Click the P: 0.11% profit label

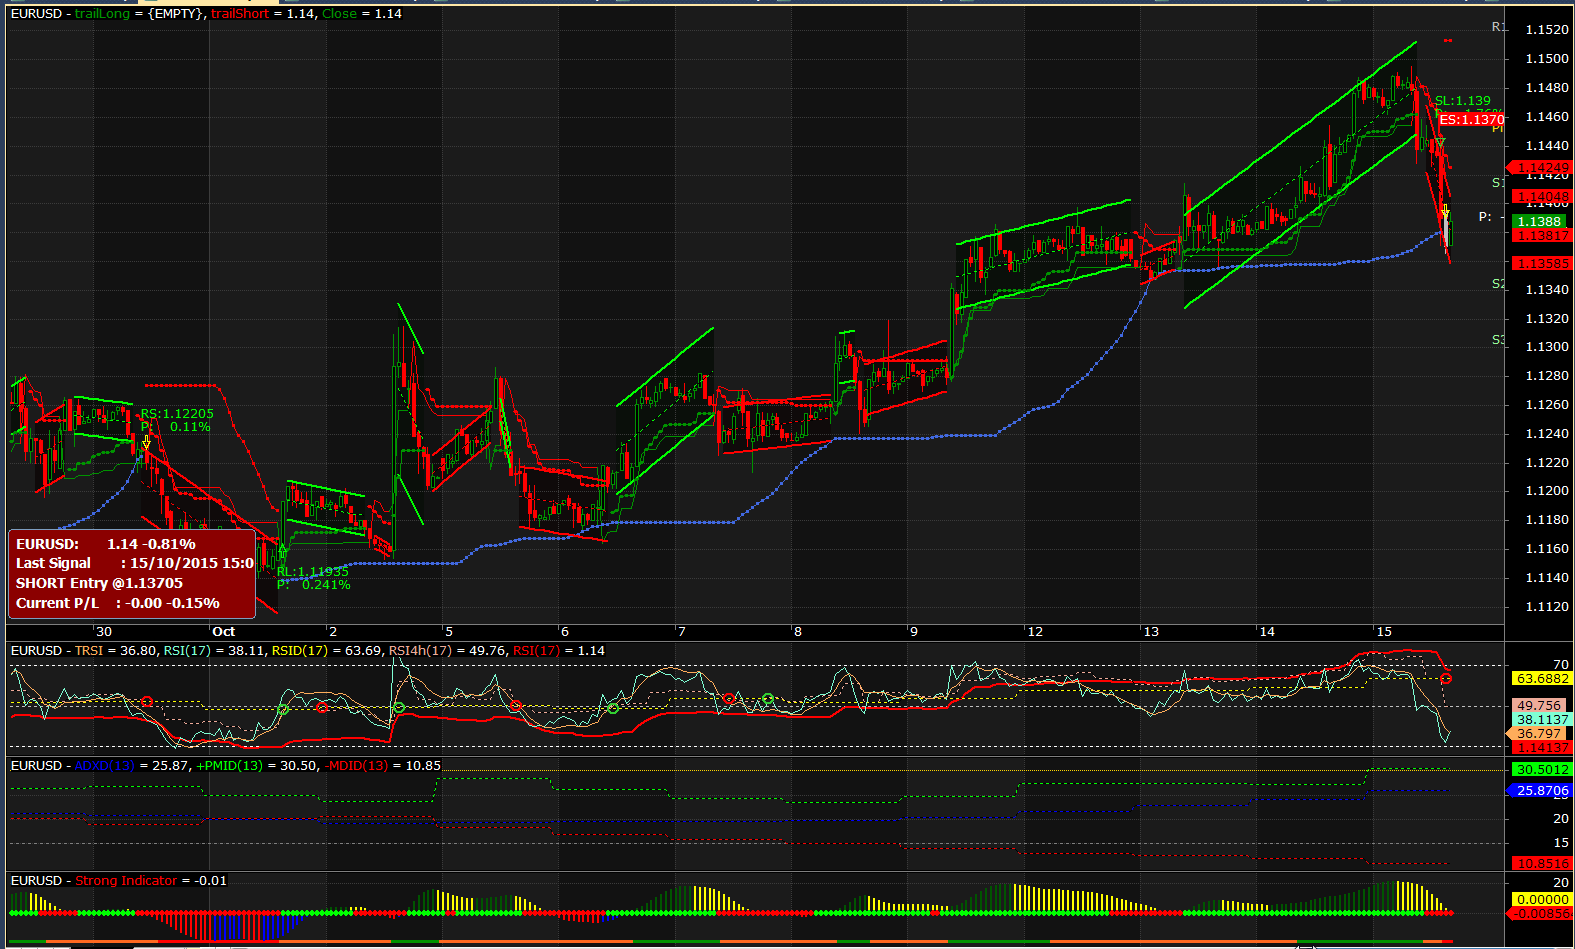[176, 427]
